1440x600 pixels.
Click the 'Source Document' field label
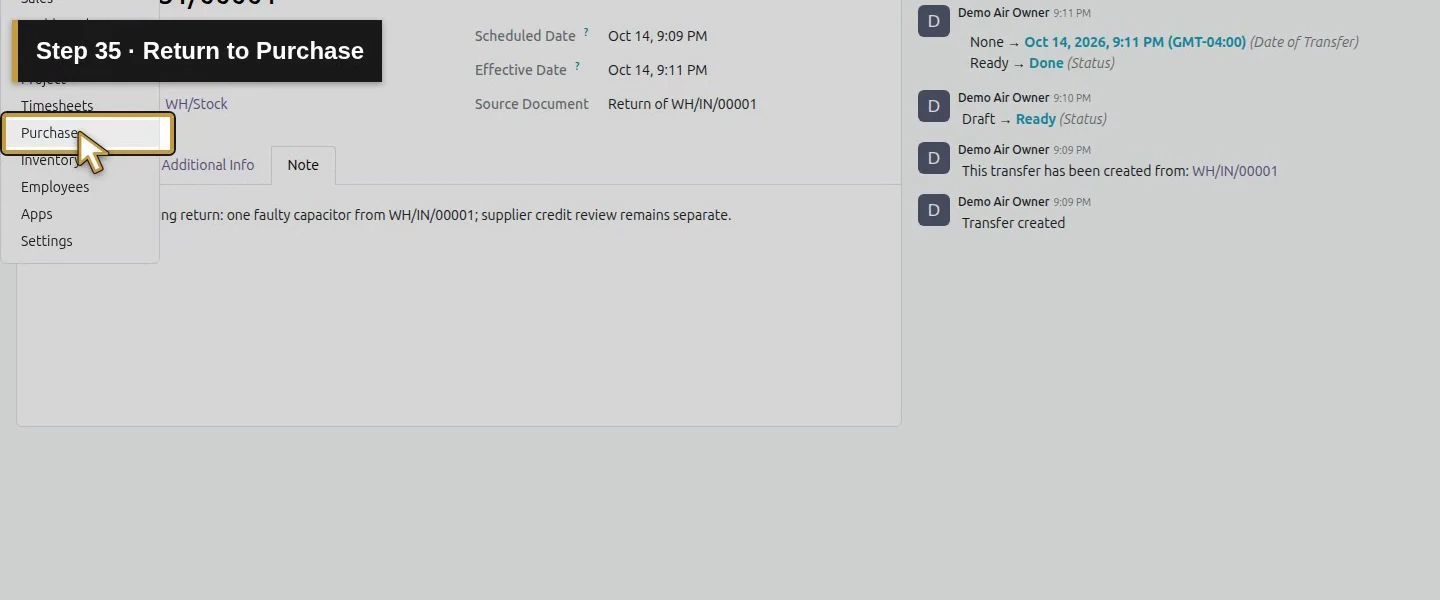point(532,104)
